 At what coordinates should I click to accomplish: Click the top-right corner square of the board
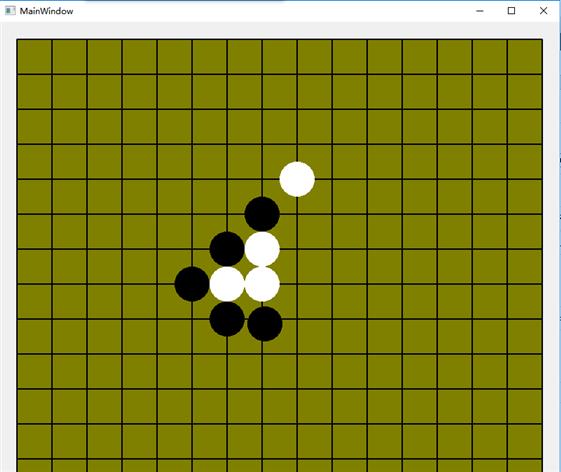click(525, 57)
